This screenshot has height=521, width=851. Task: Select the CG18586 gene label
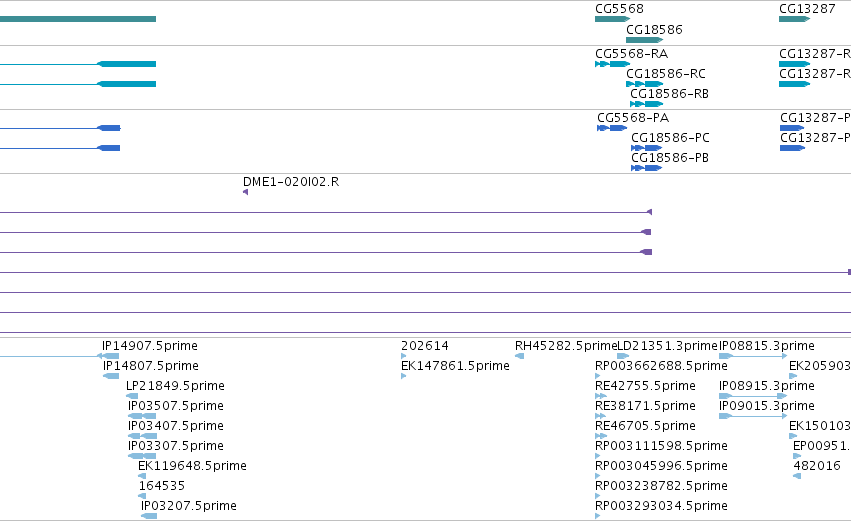654,30
